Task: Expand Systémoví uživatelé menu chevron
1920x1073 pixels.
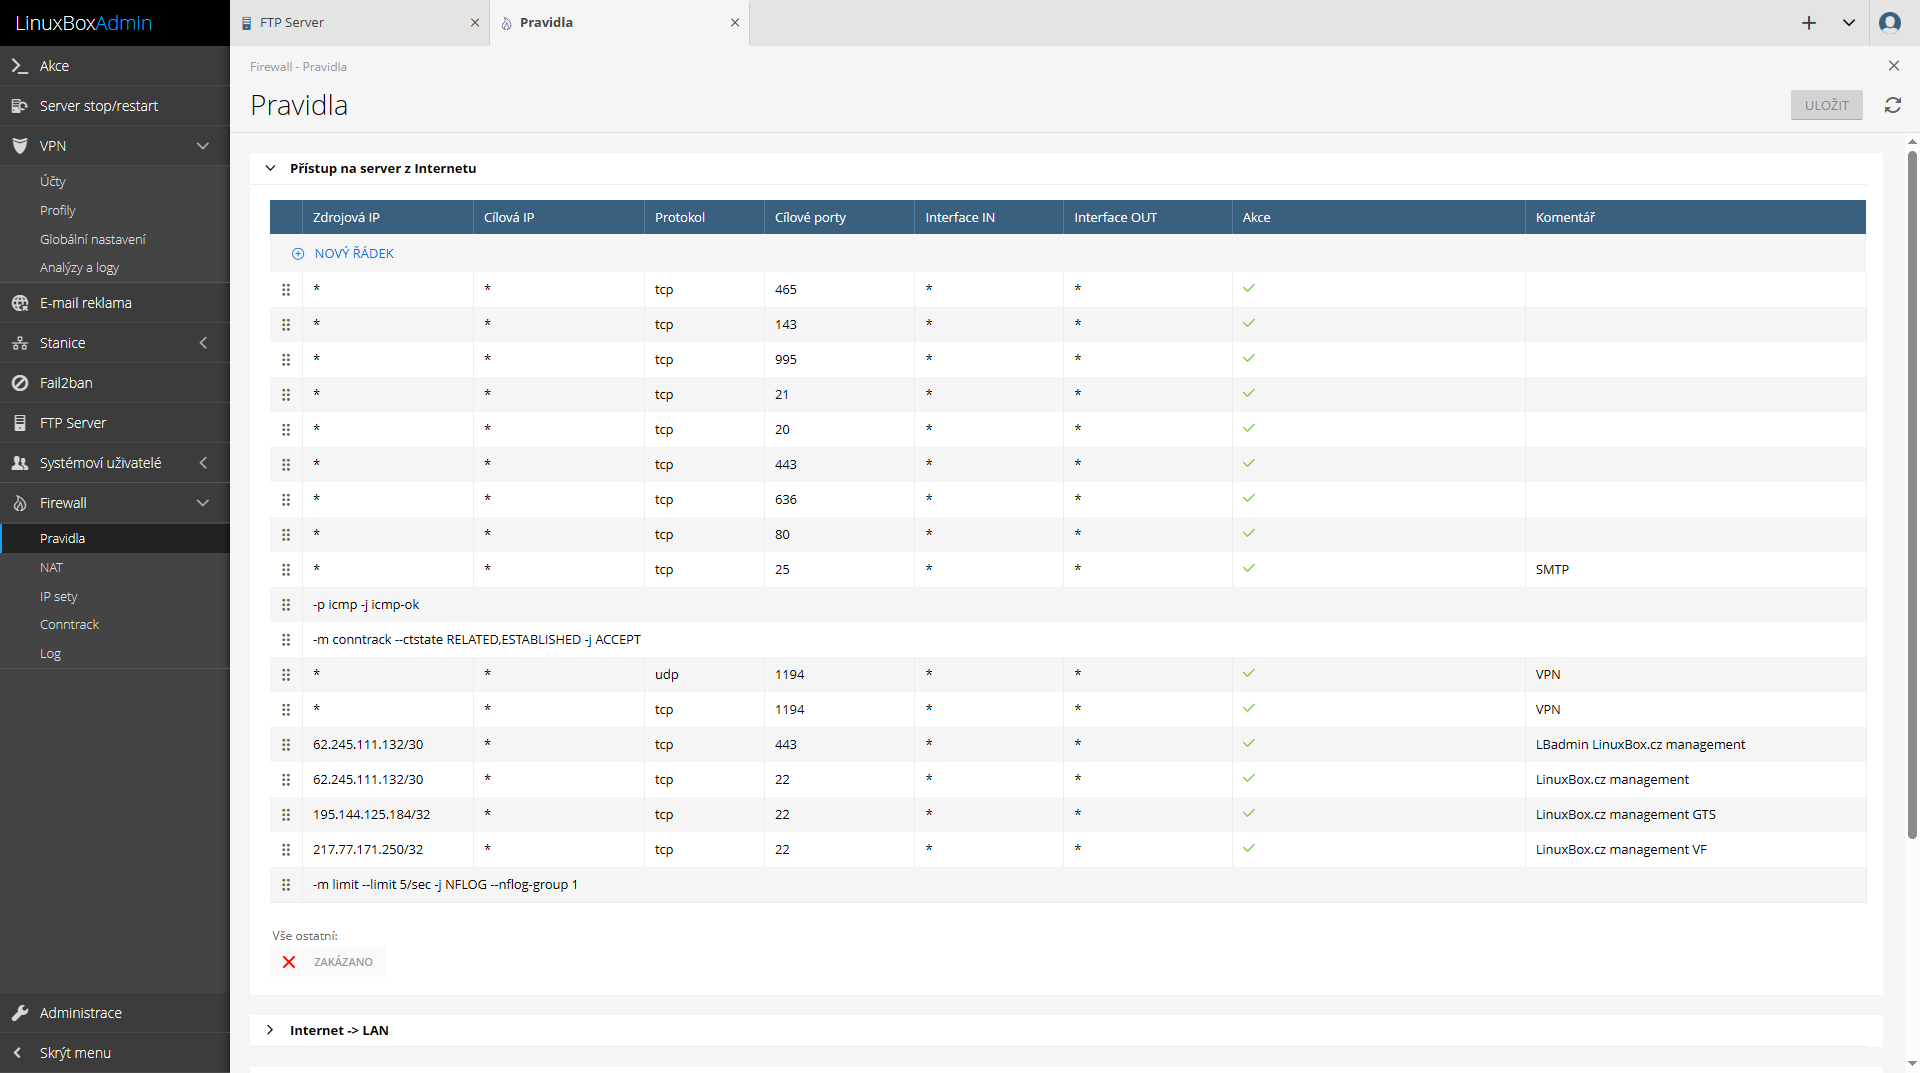Action: [203, 463]
